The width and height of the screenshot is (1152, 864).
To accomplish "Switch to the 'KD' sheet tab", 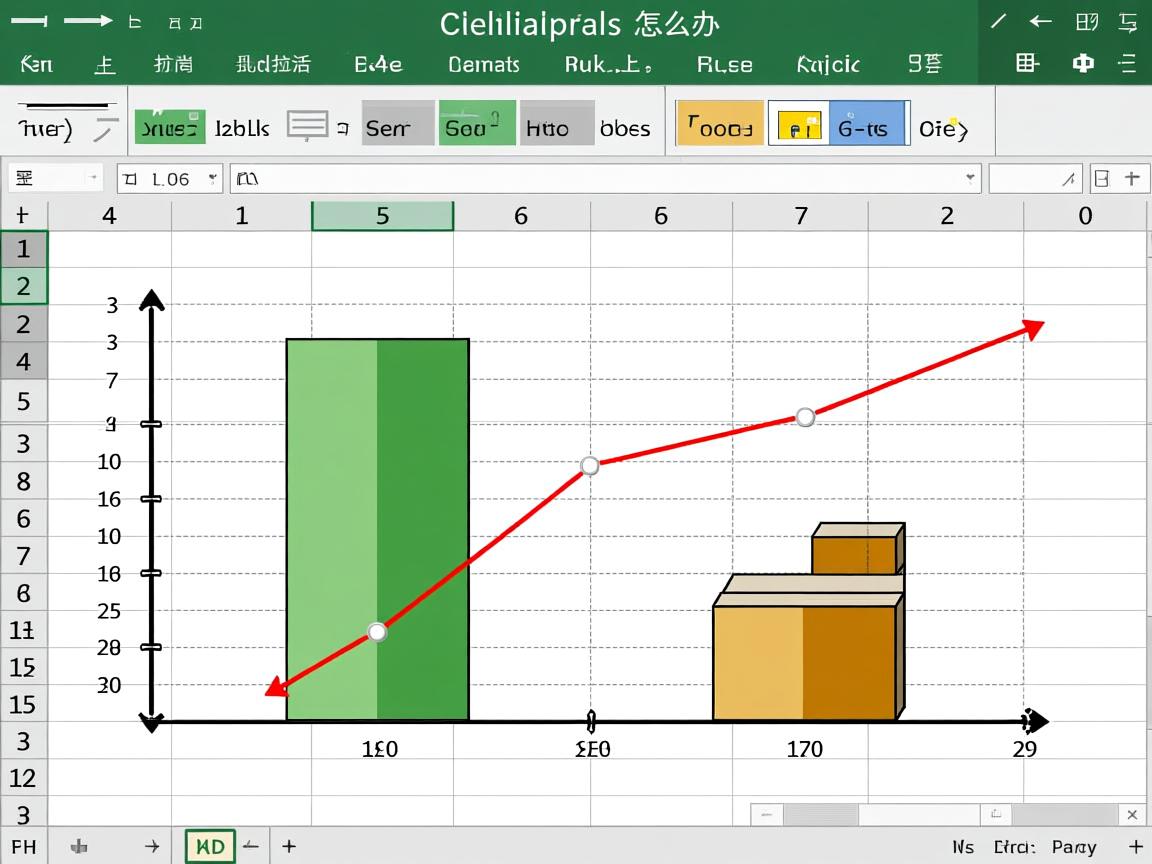I will 210,846.
